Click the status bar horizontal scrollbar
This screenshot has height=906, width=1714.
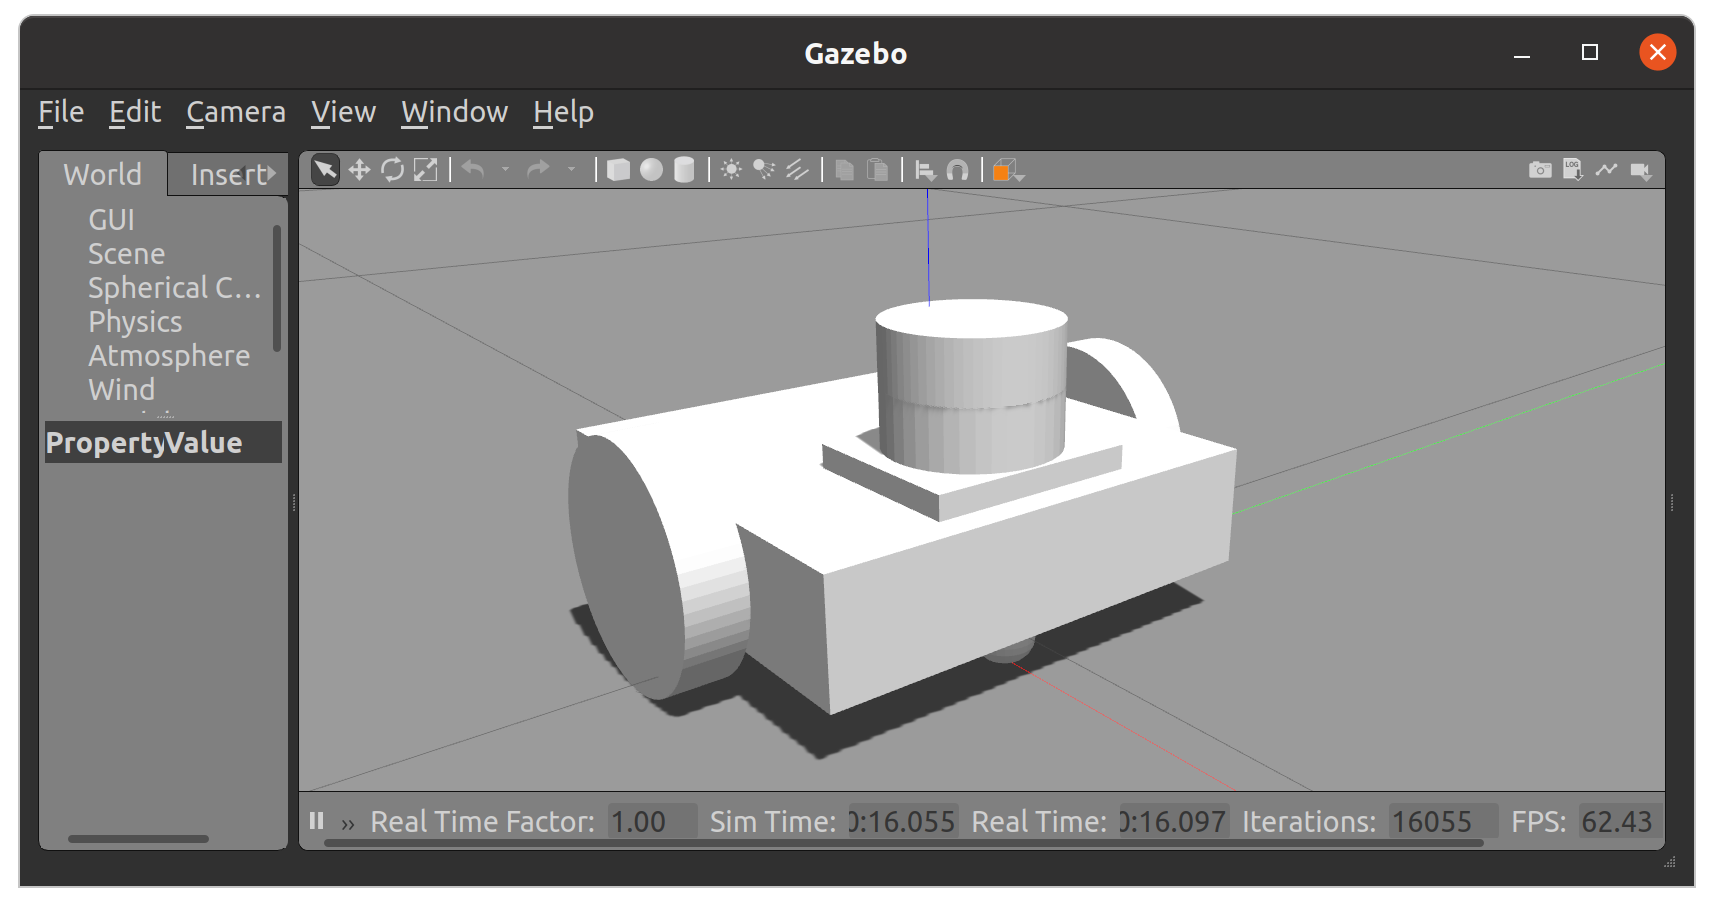click(x=903, y=843)
